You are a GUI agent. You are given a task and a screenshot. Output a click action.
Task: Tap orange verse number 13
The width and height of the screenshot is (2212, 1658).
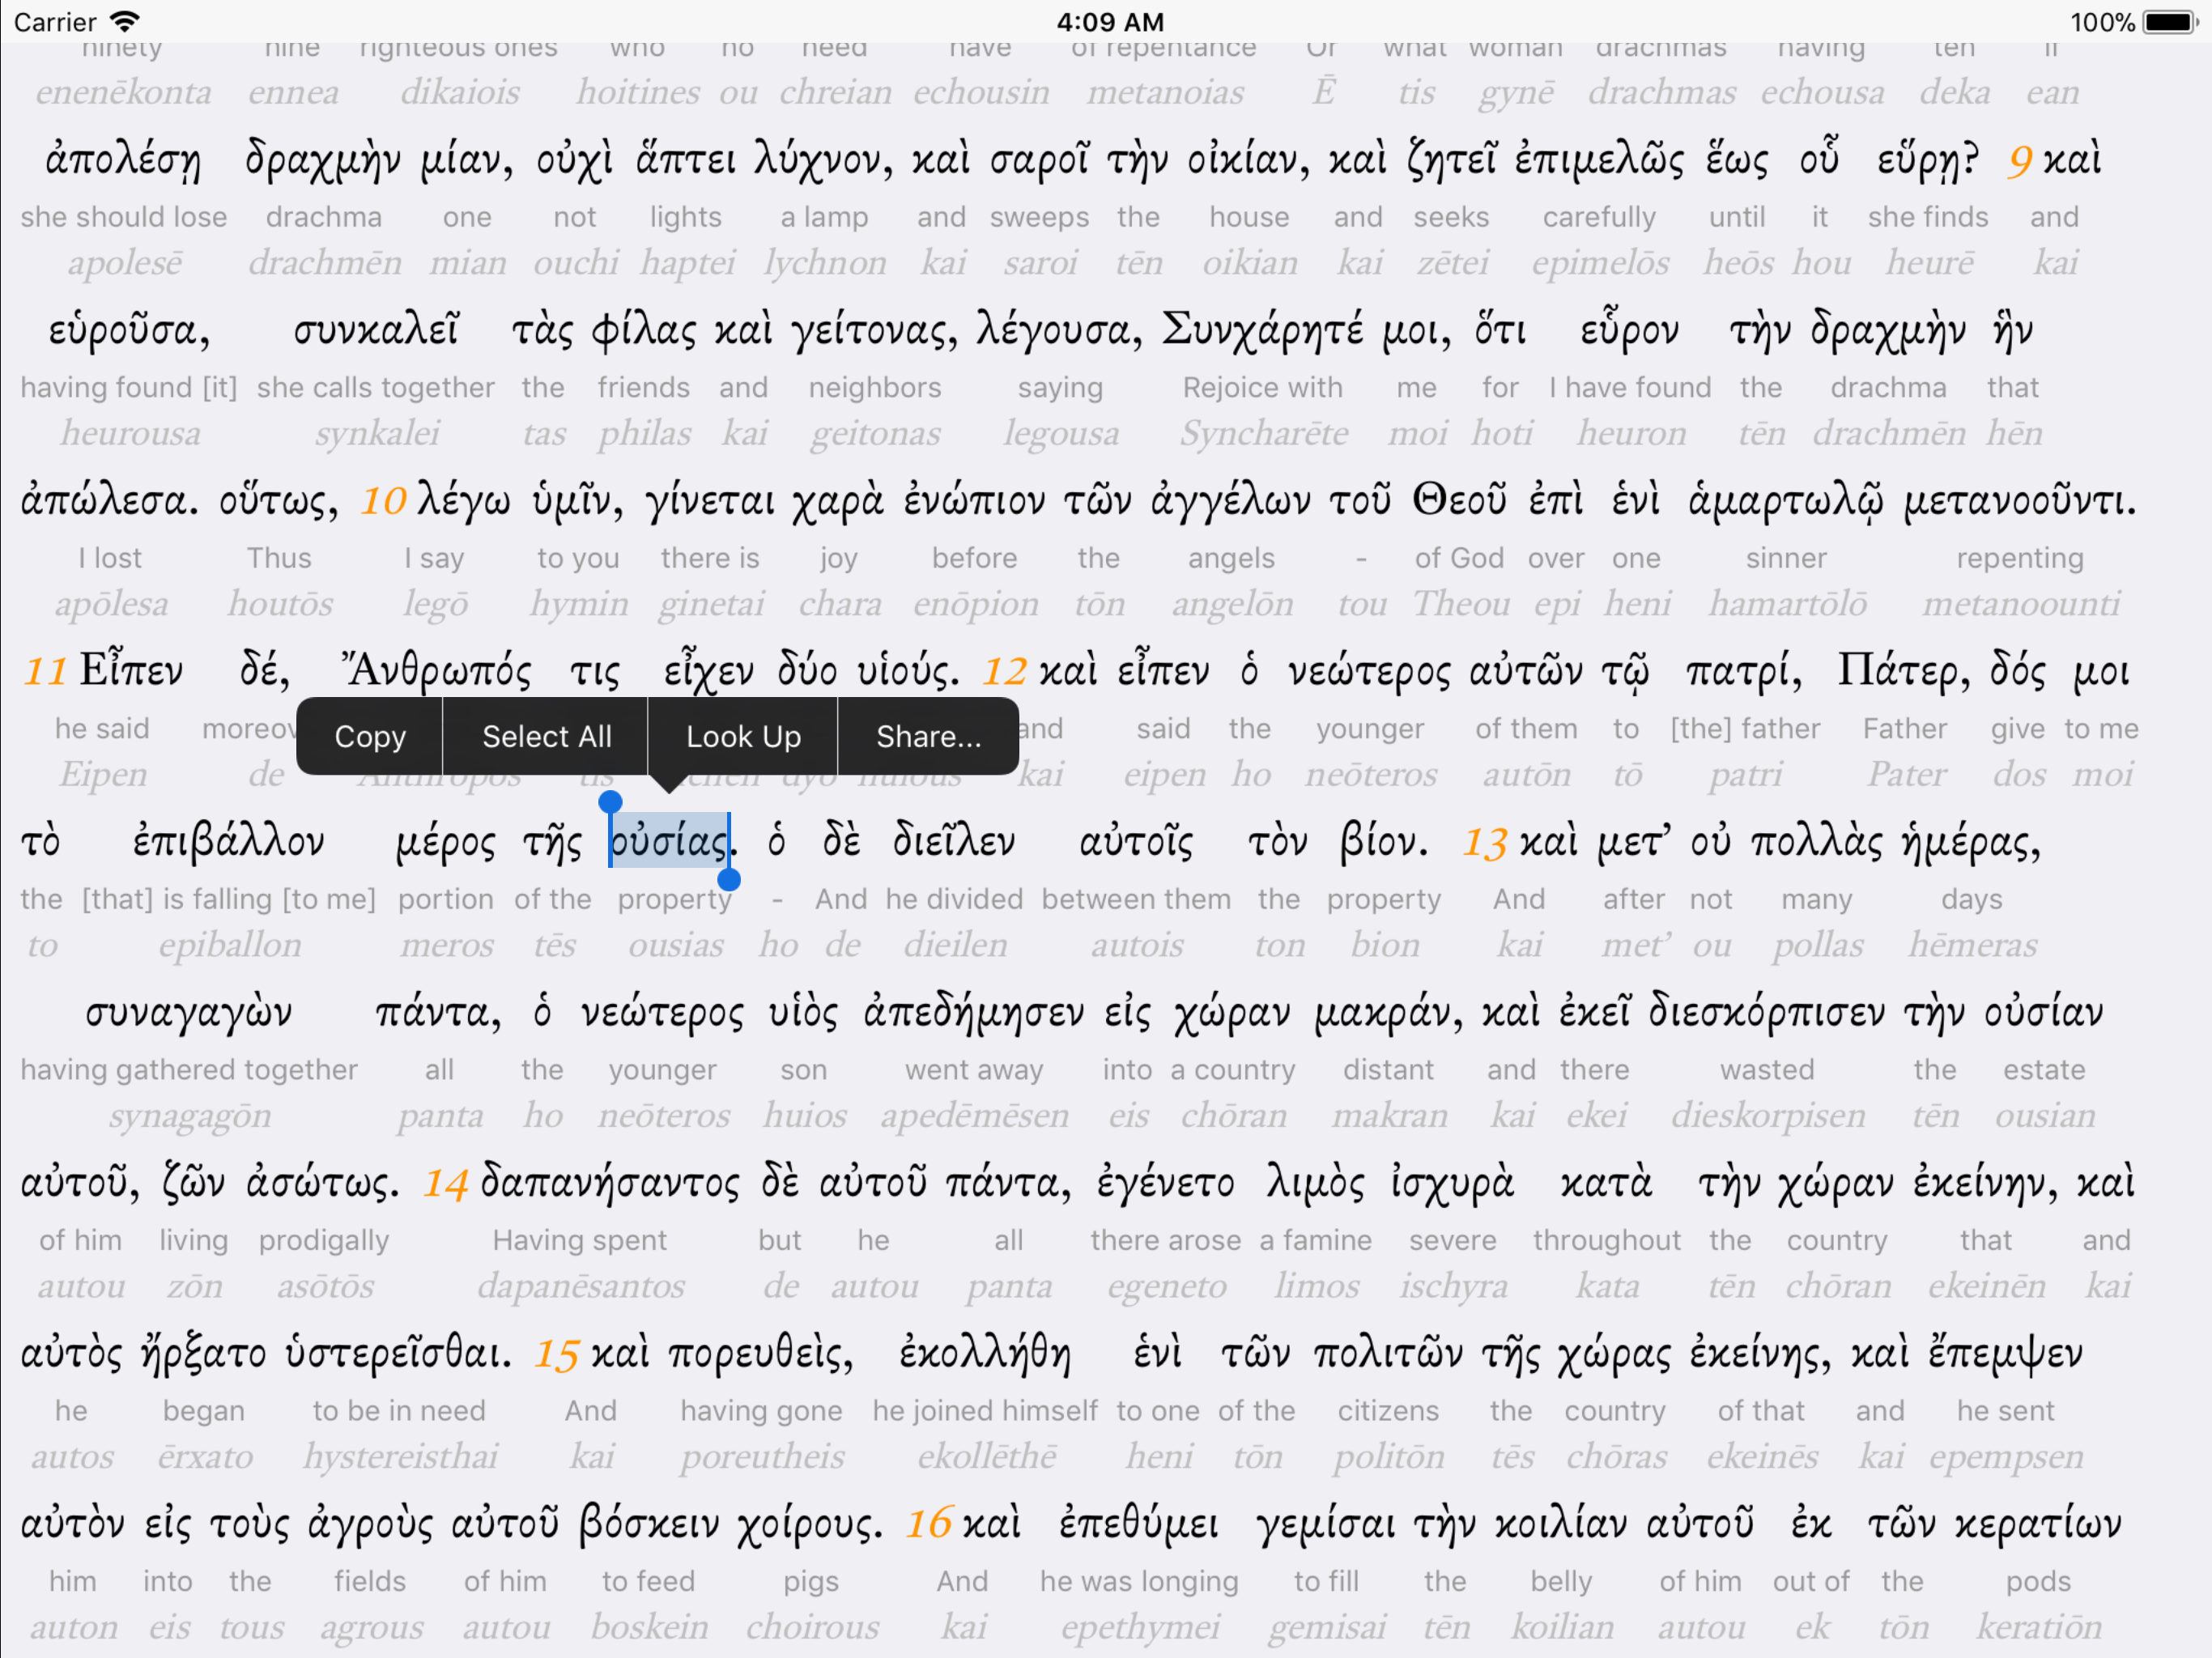pos(1484,843)
